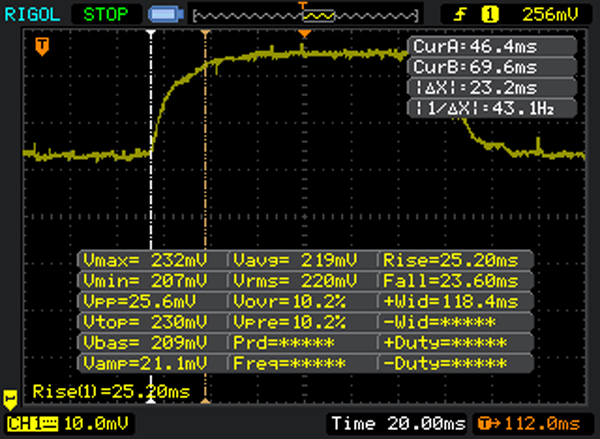Click the CurB 69.6ms readout
This screenshot has height=439, width=600.
point(492,67)
